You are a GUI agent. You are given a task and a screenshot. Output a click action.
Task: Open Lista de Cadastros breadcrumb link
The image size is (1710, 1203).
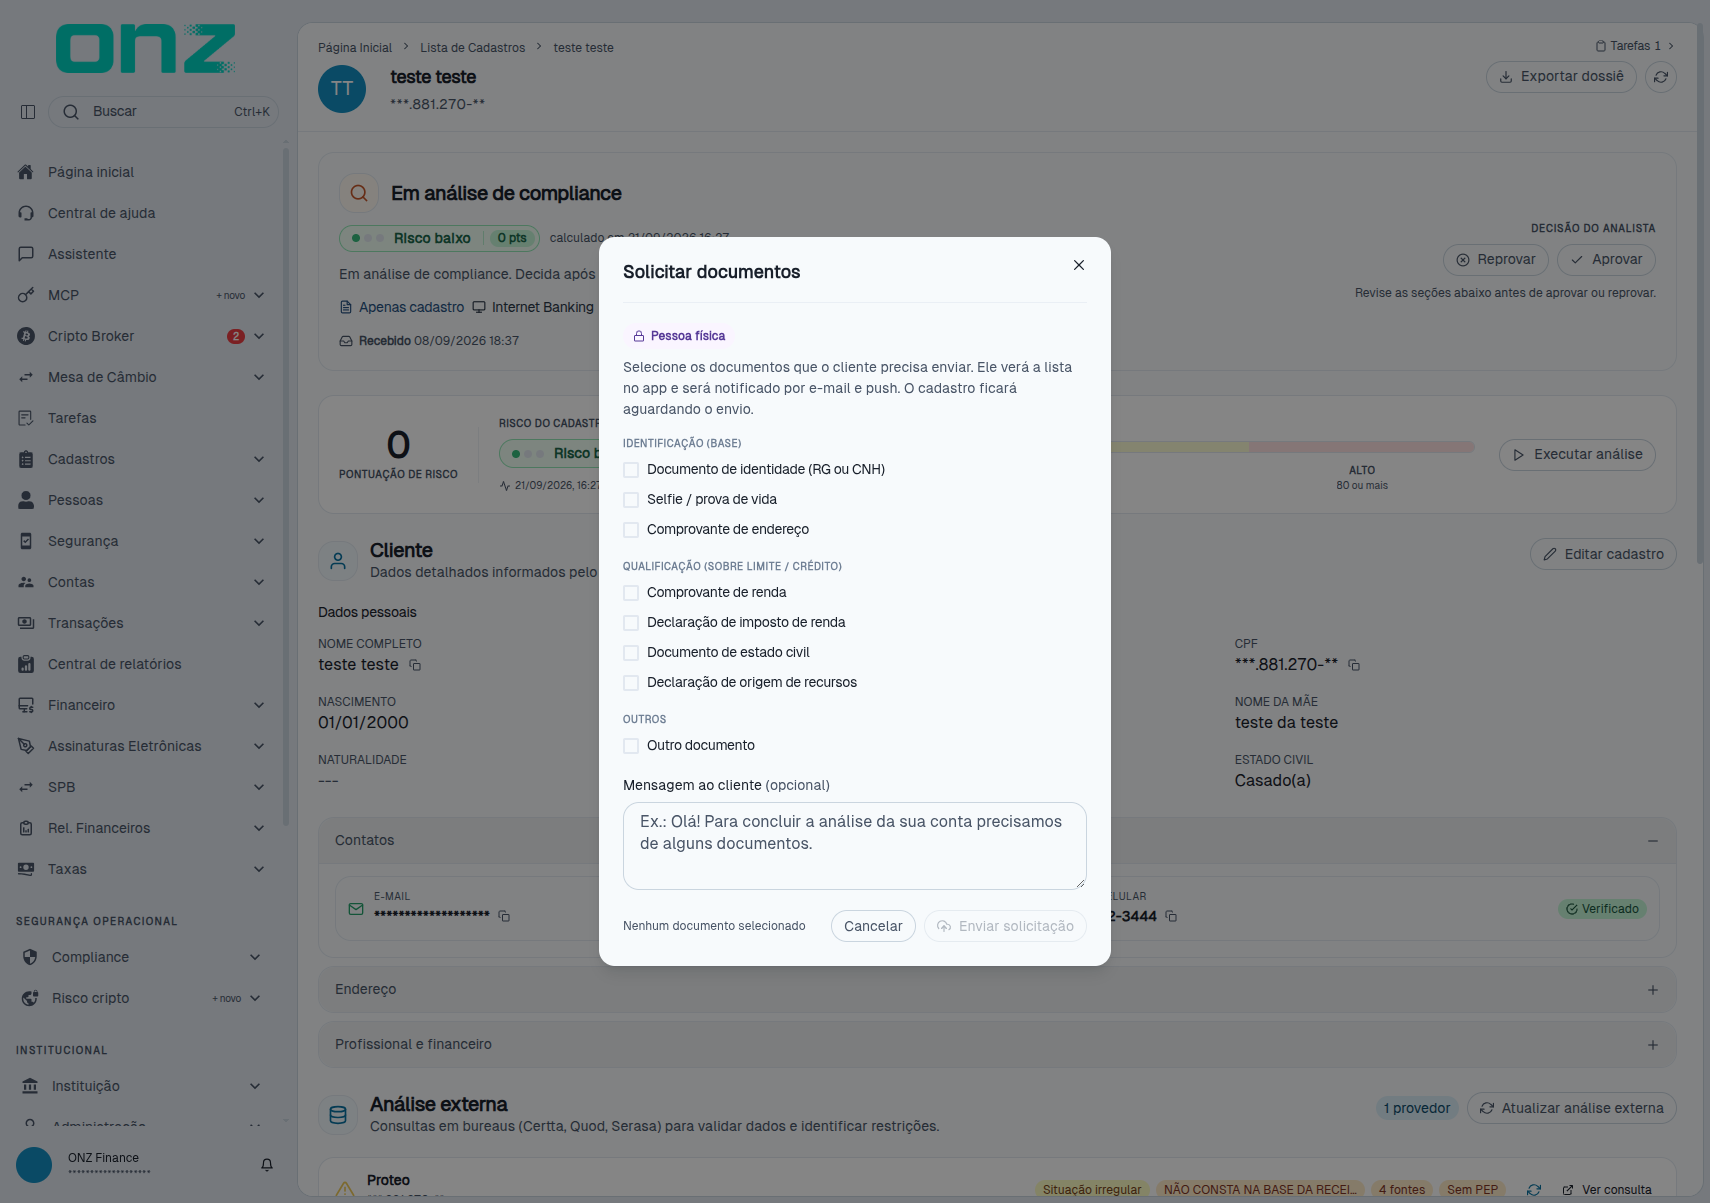[472, 48]
